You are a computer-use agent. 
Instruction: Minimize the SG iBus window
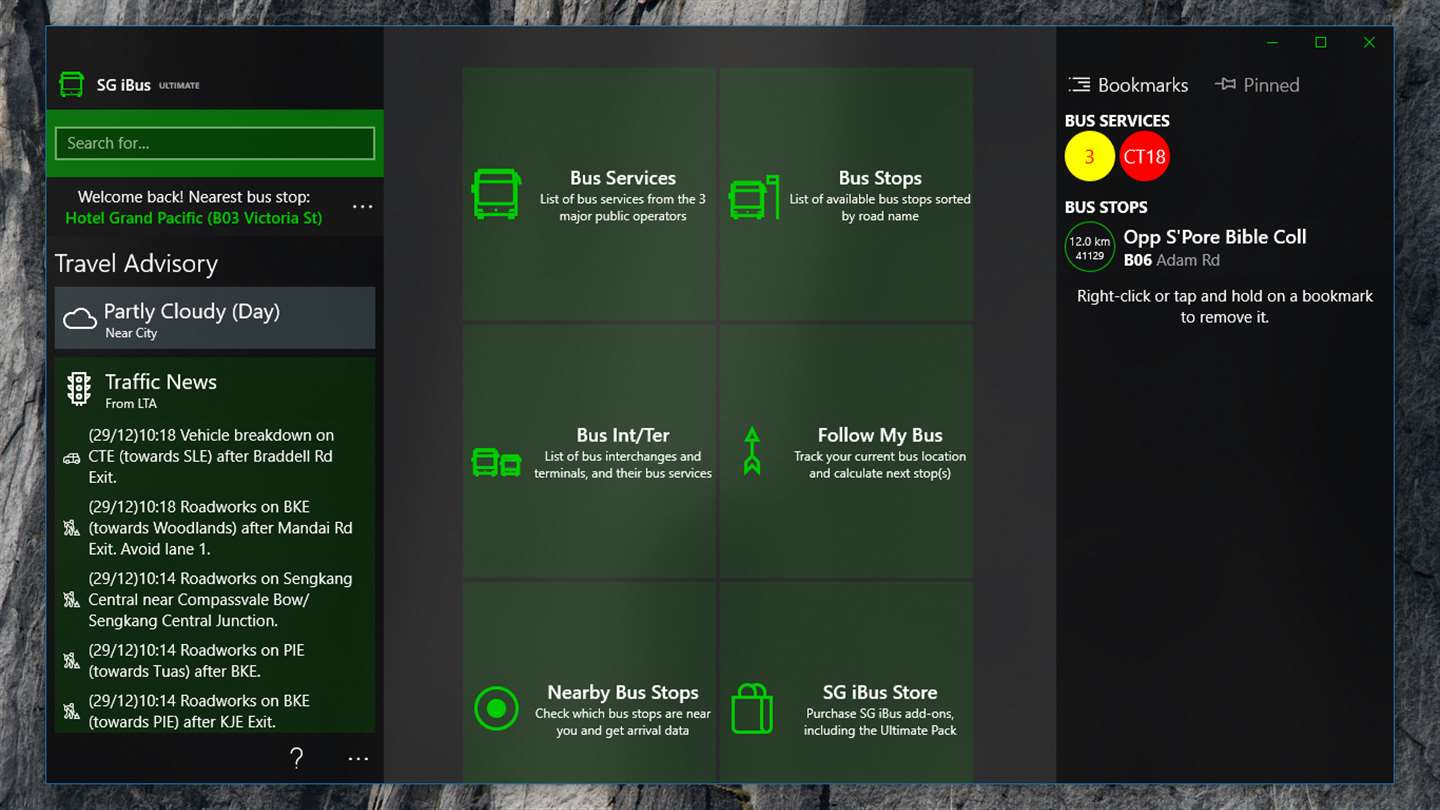click(1272, 42)
